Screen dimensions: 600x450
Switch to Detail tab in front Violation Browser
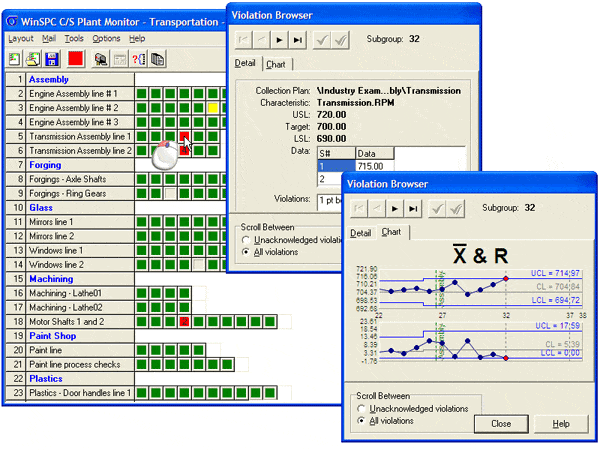(x=361, y=233)
